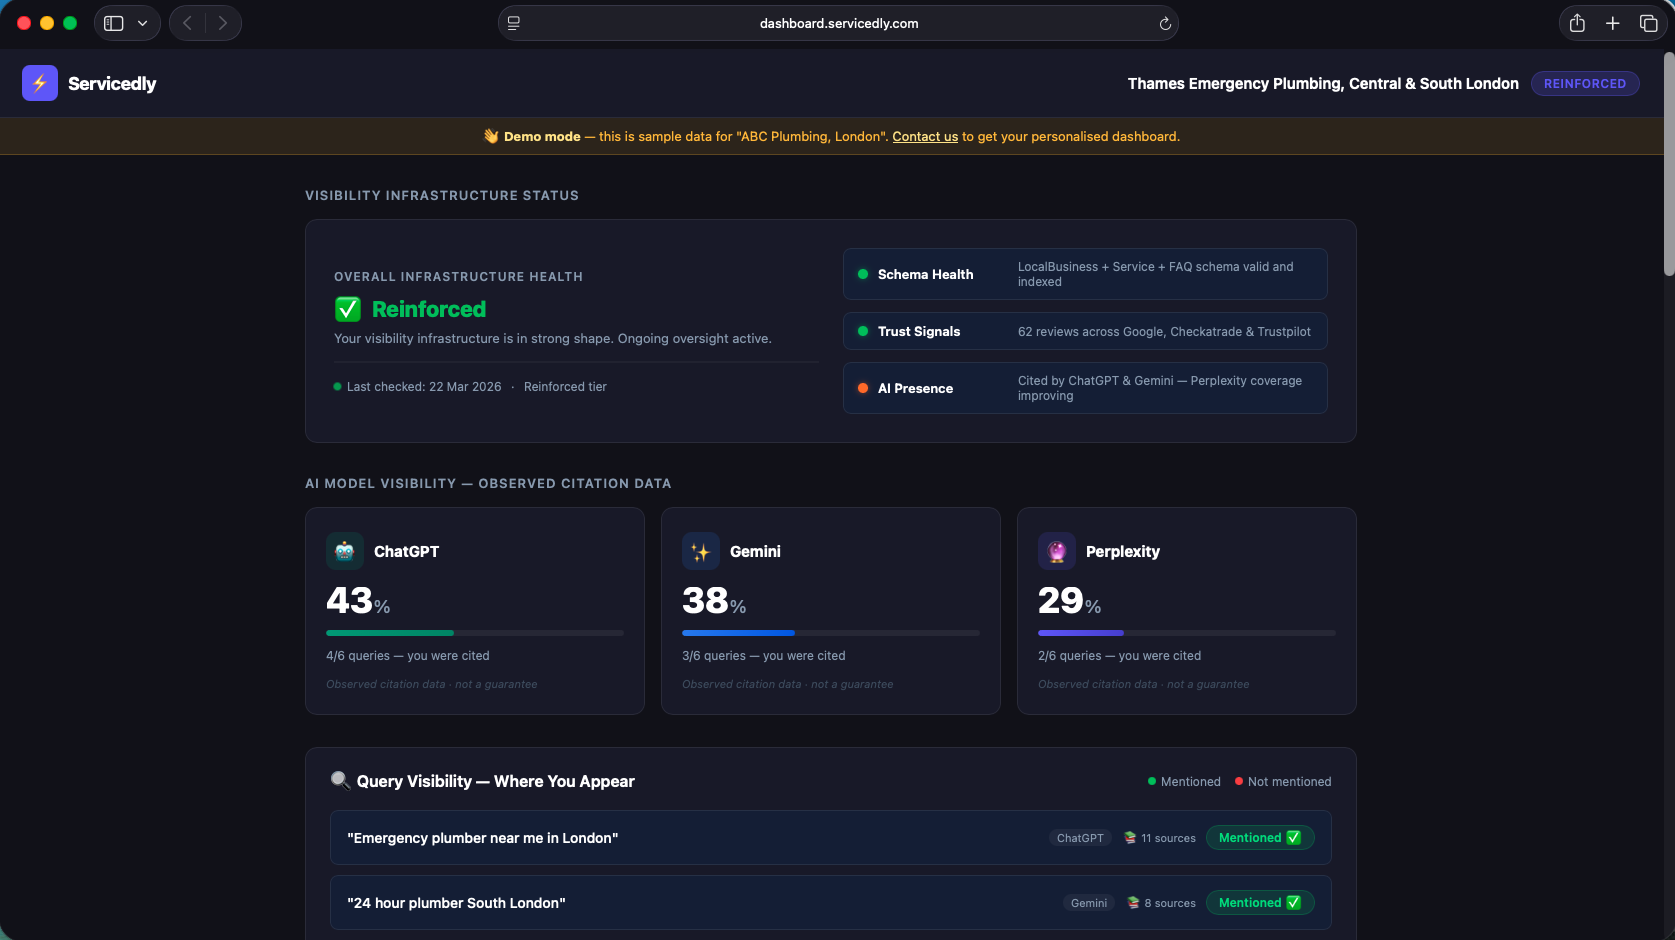Click Mentioned badge for emergency plumber query
The image size is (1675, 940).
point(1260,837)
